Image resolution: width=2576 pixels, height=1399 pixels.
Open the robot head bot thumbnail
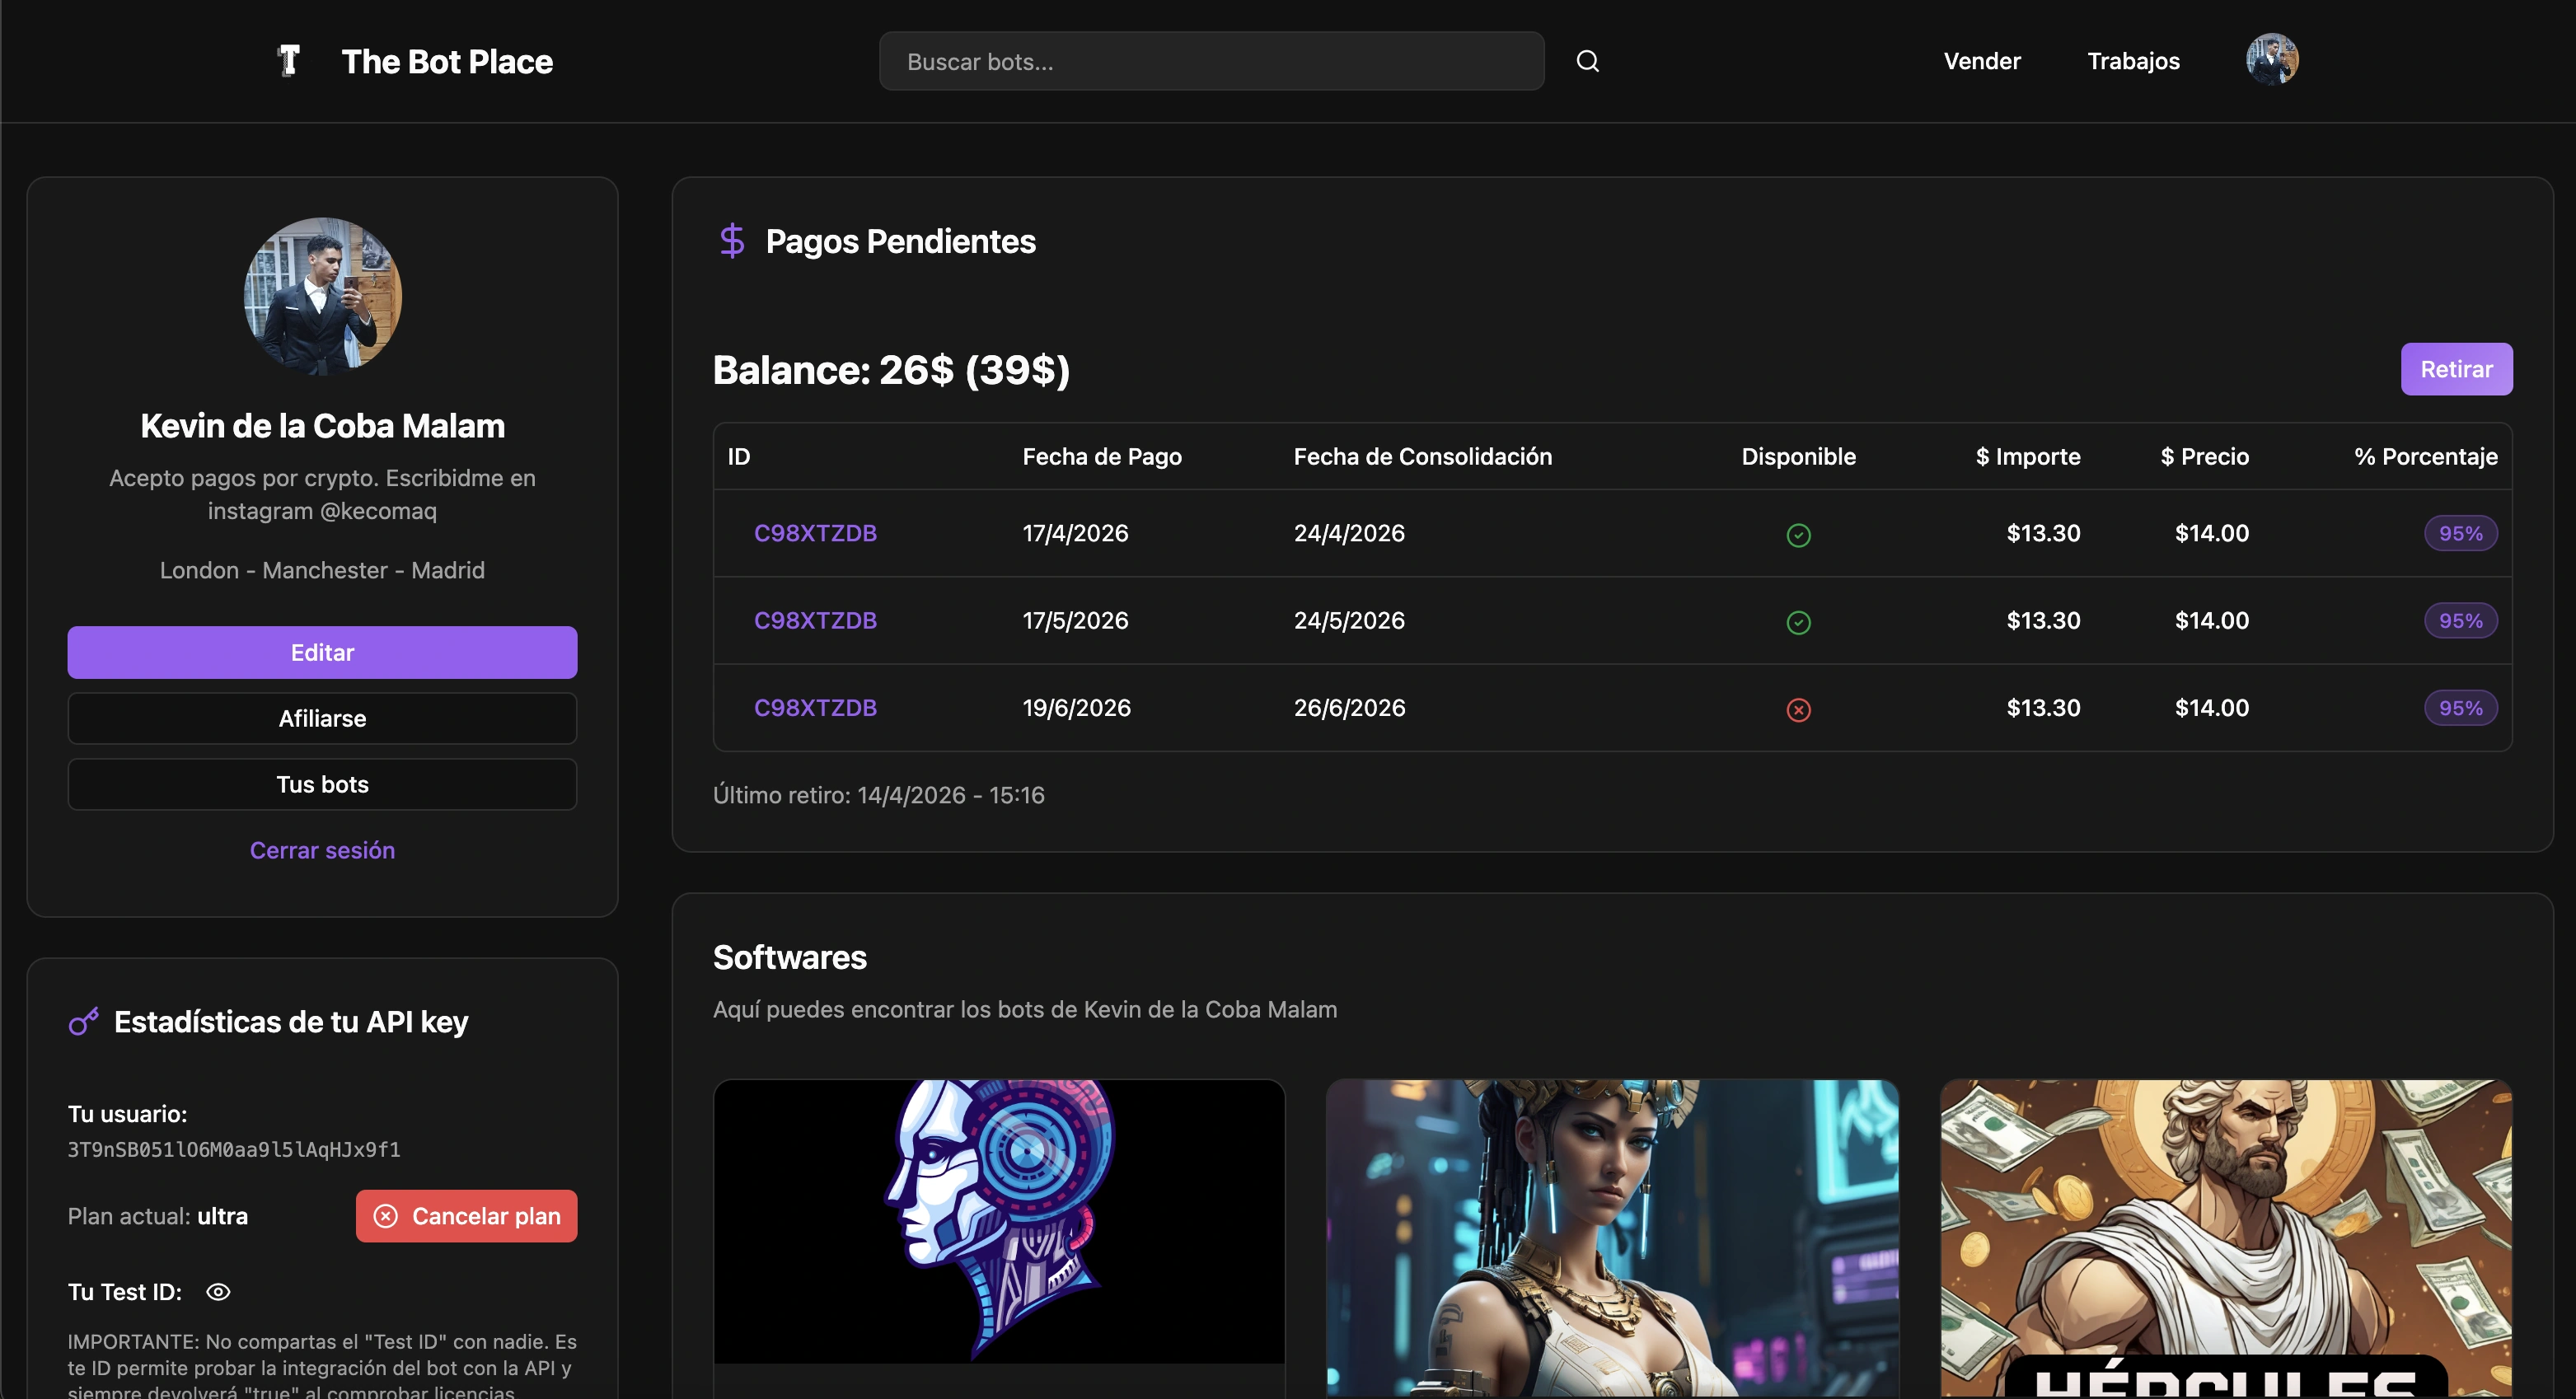tap(999, 1221)
